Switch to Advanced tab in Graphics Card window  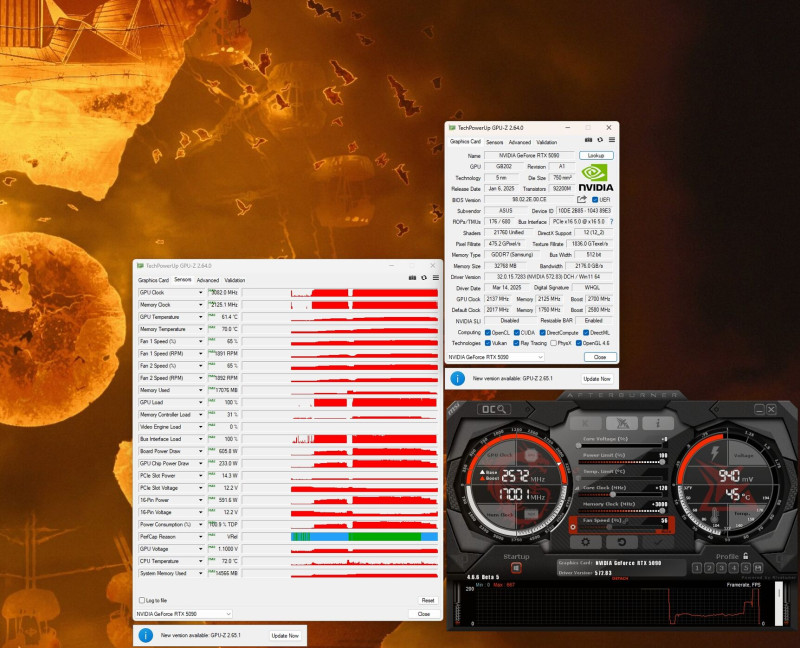click(519, 142)
